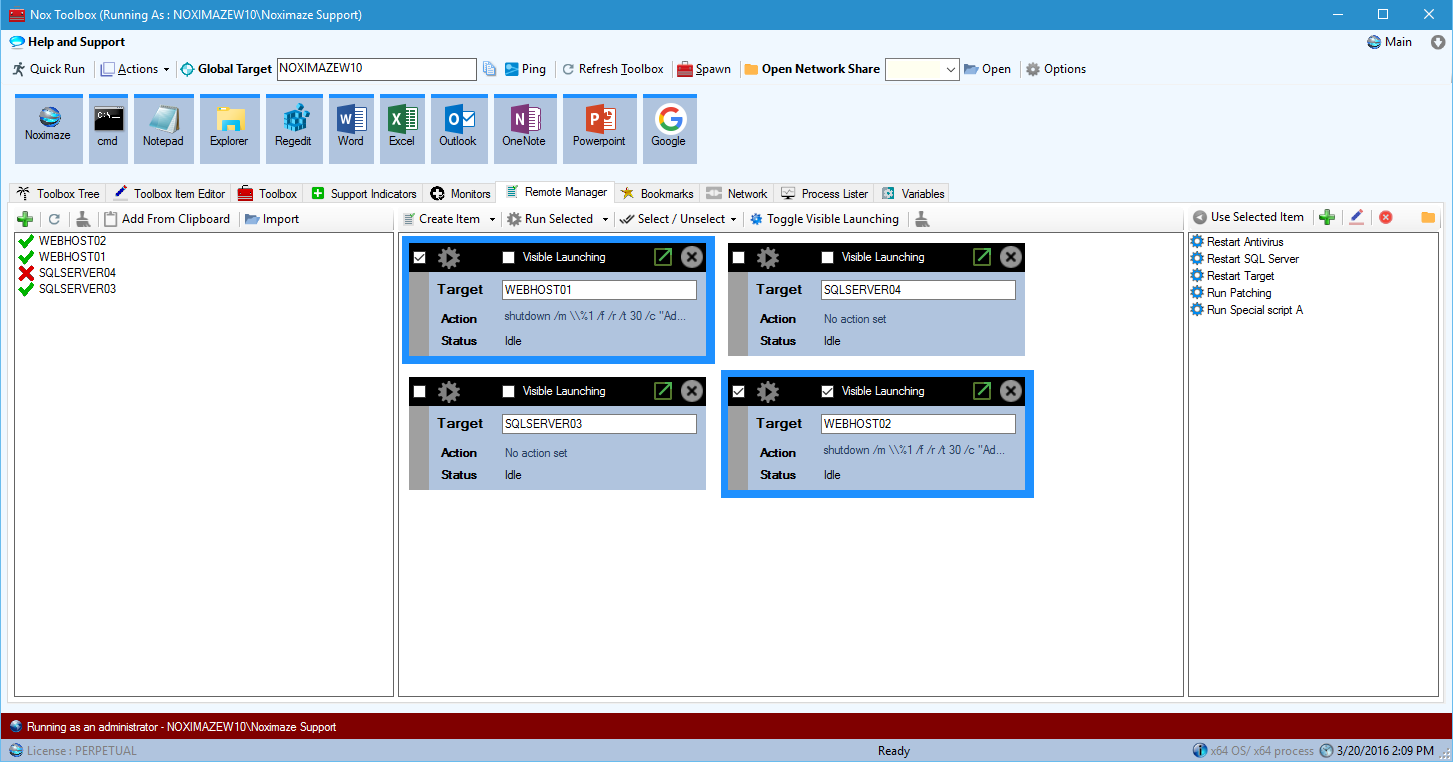Launch the Noximaze application icon

(47, 128)
